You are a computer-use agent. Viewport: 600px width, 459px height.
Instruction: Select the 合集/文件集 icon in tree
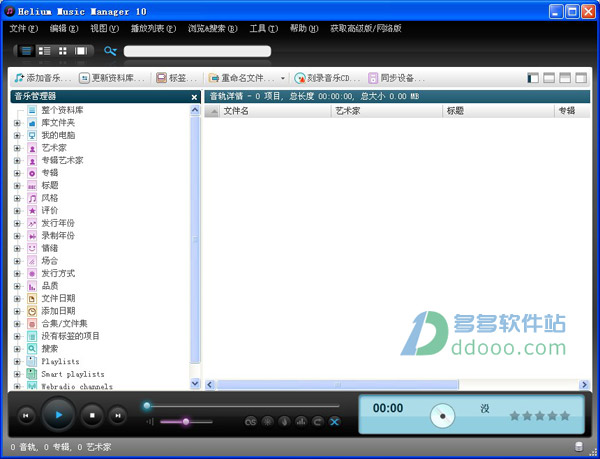[x=32, y=324]
